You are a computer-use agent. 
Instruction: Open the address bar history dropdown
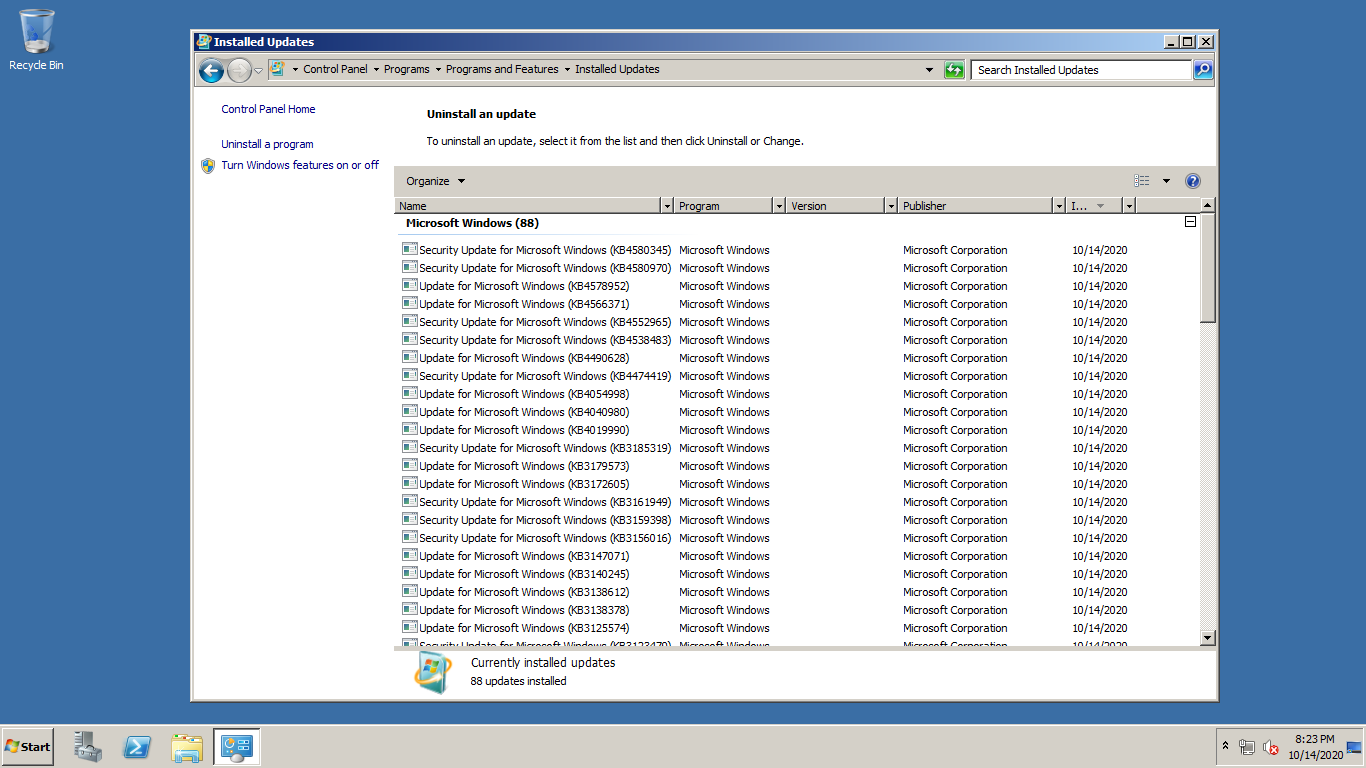click(929, 70)
